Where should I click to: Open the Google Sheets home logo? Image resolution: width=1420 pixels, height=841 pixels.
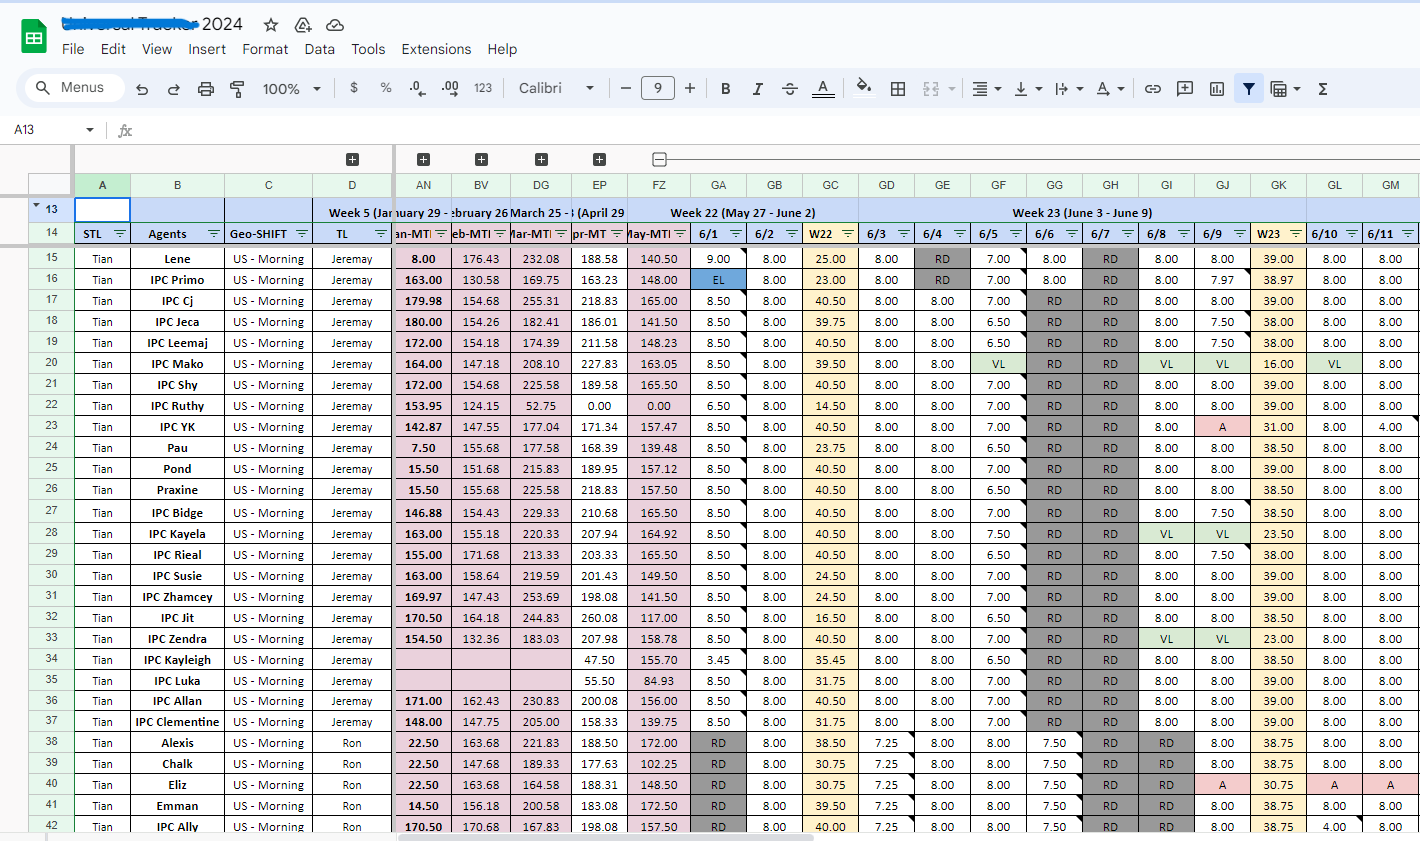pos(34,37)
